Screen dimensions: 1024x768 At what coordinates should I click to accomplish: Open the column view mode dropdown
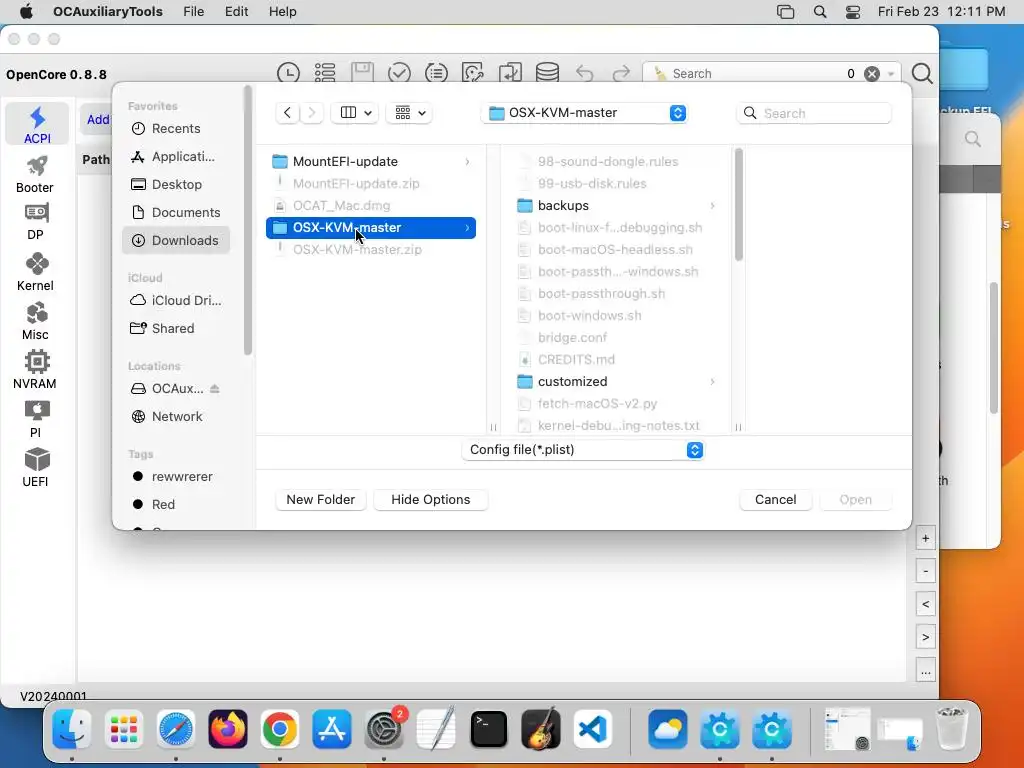[x=355, y=113]
